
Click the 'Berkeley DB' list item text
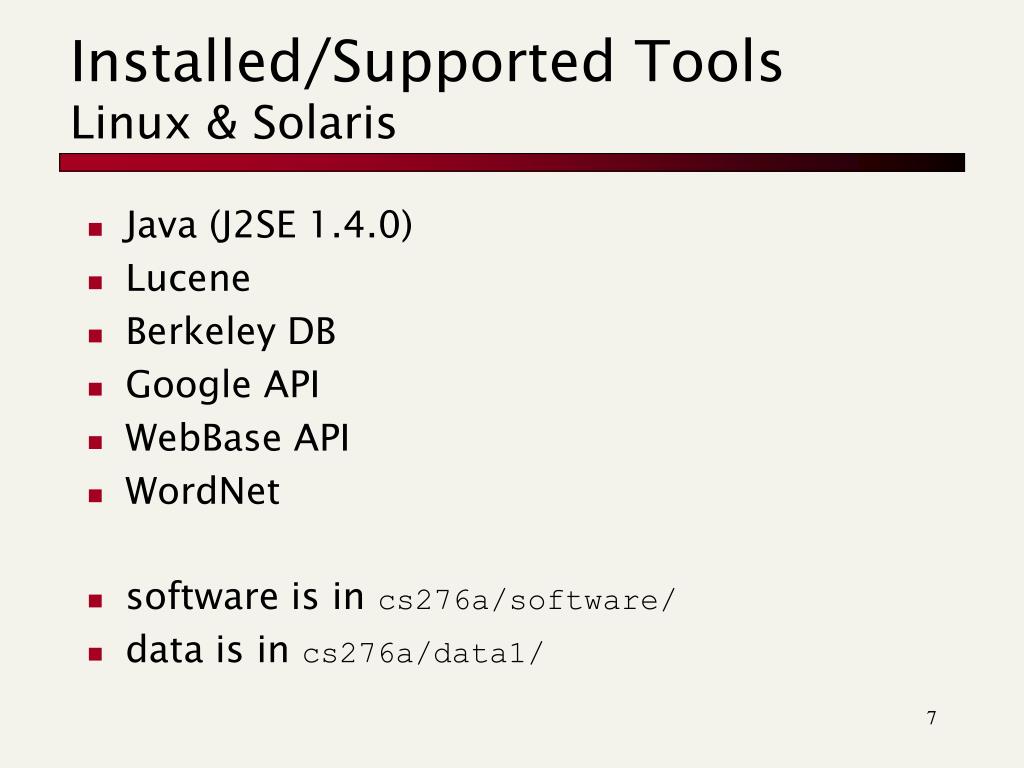tap(231, 332)
